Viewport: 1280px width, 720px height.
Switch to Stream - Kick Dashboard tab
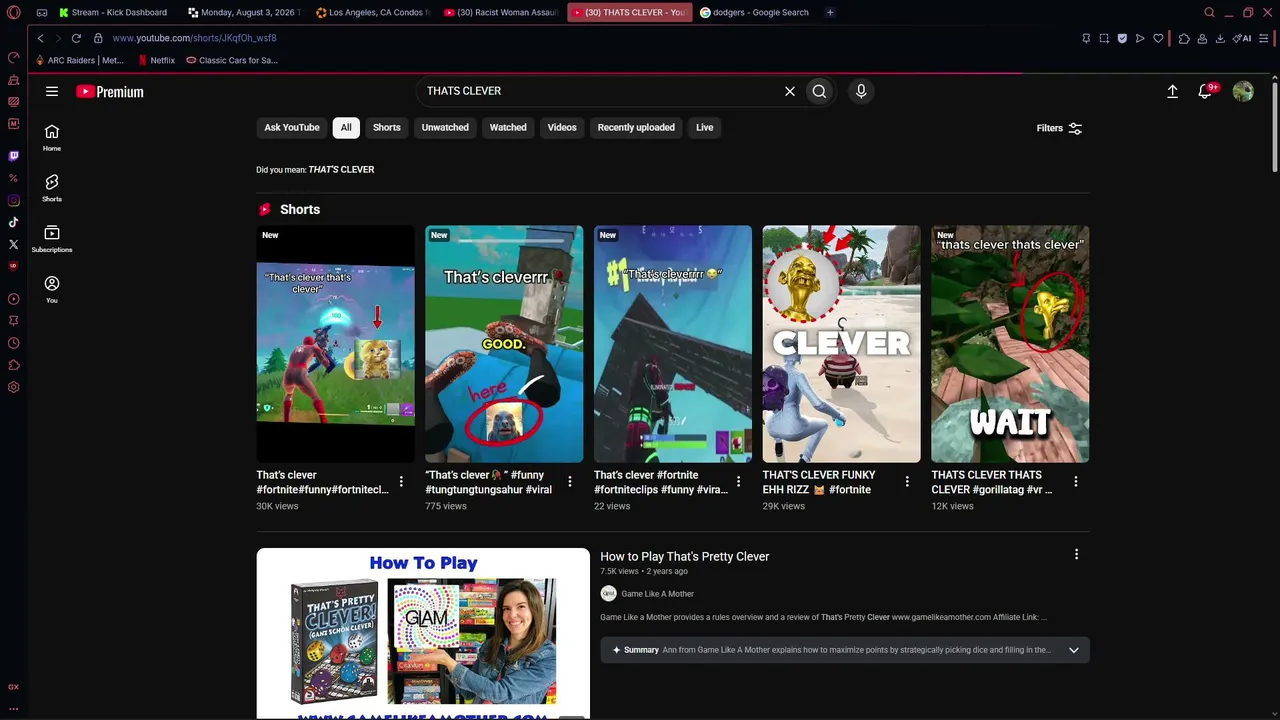click(x=114, y=13)
